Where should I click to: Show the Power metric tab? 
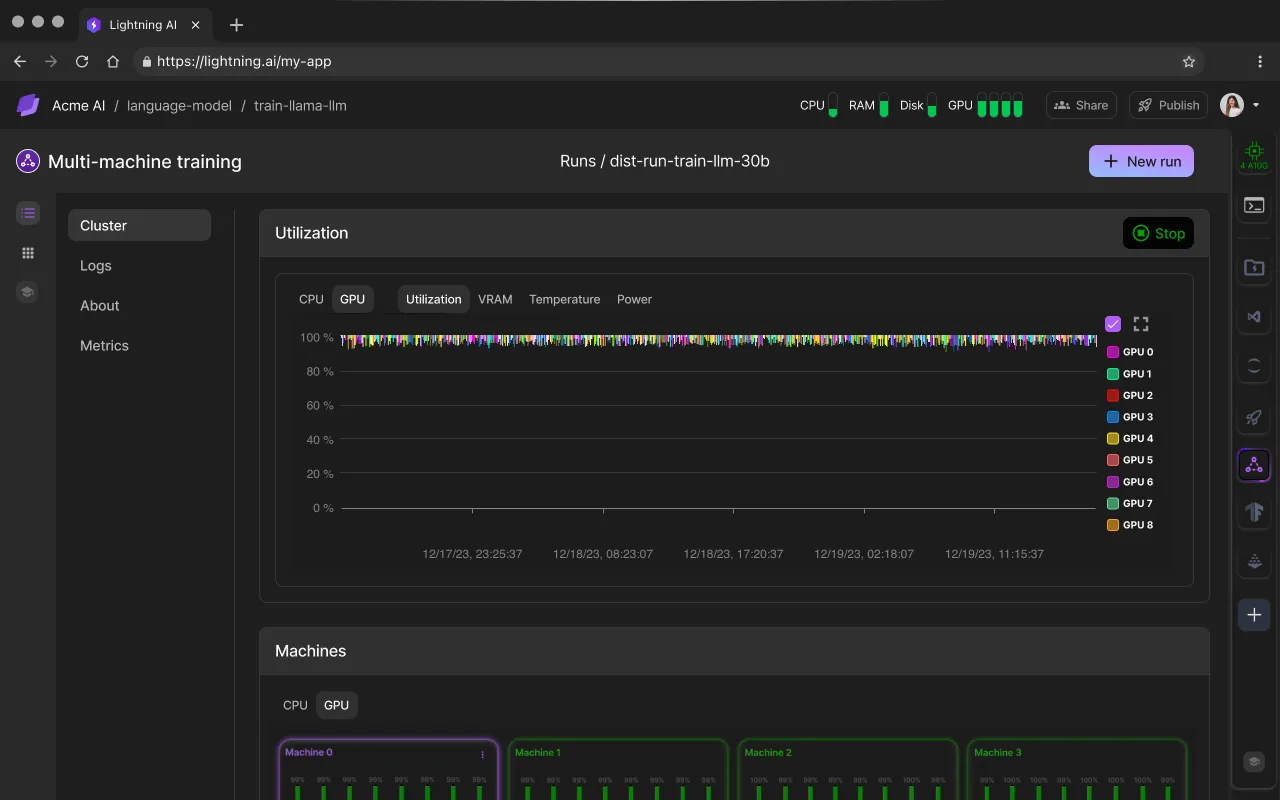634,299
